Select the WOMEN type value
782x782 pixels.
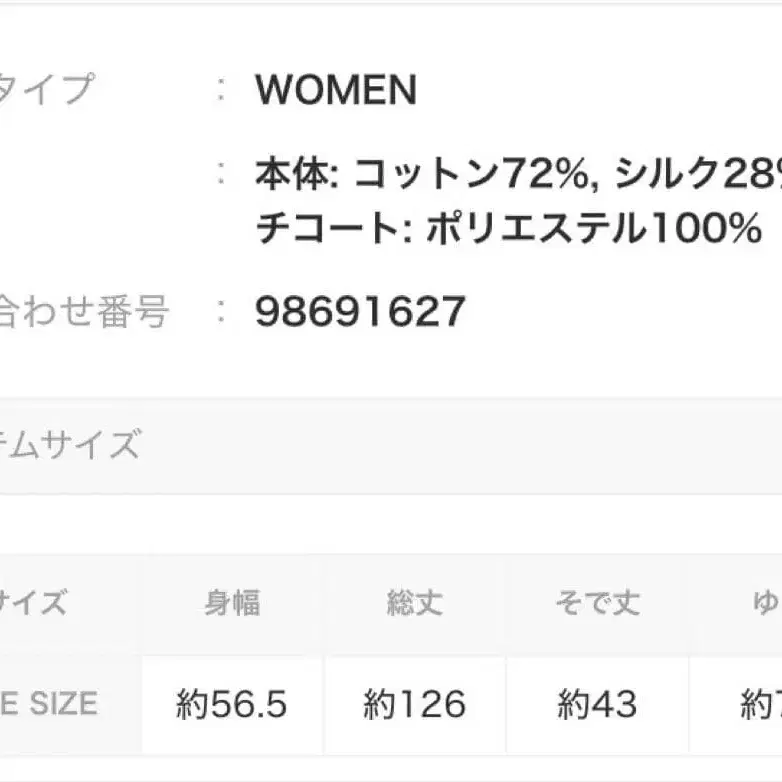coord(336,91)
